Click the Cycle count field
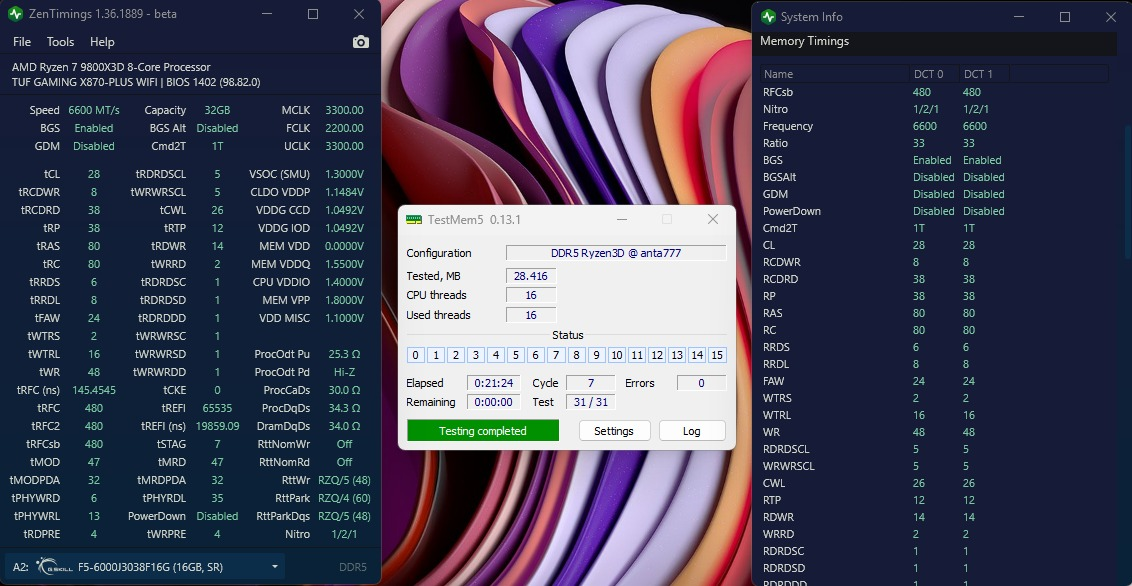Image resolution: width=1132 pixels, height=586 pixels. click(x=591, y=383)
